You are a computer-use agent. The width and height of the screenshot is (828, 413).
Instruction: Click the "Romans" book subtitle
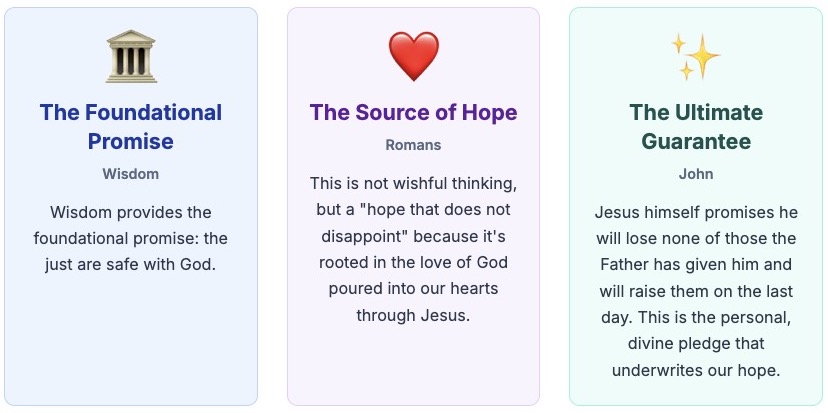coord(413,145)
